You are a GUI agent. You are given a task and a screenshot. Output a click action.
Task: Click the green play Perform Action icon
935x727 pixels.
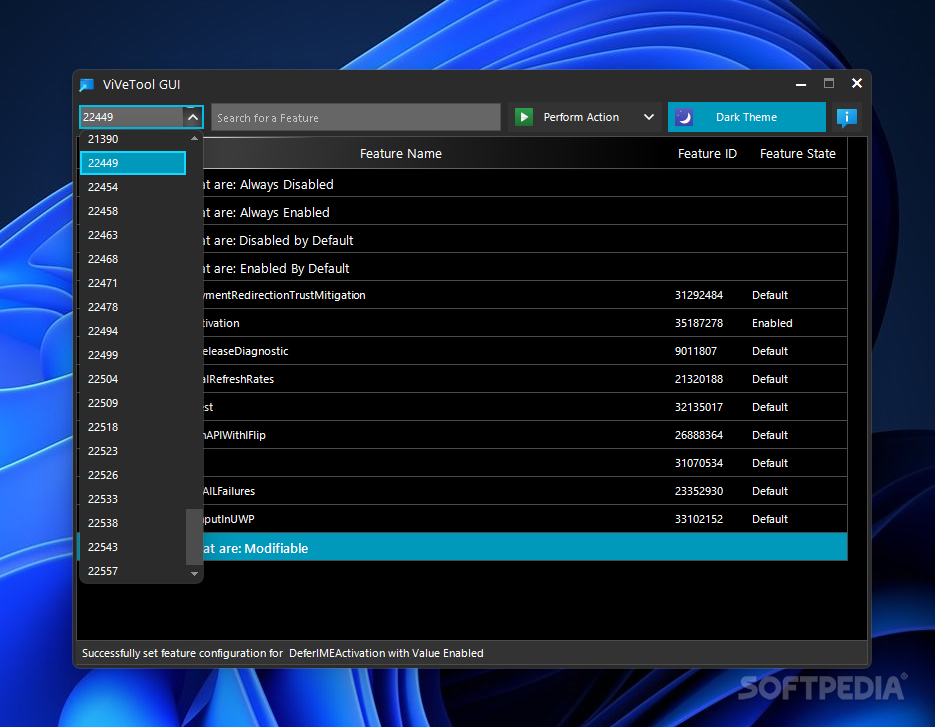tap(524, 117)
